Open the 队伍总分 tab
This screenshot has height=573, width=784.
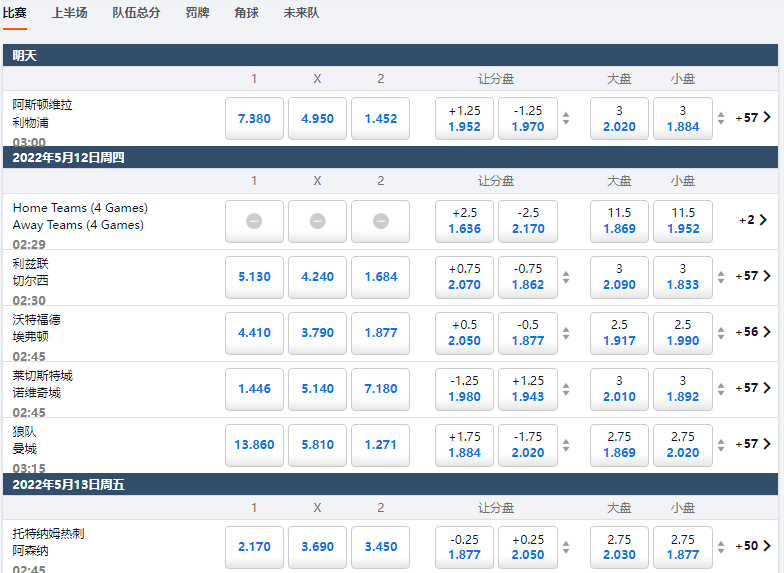(x=136, y=13)
